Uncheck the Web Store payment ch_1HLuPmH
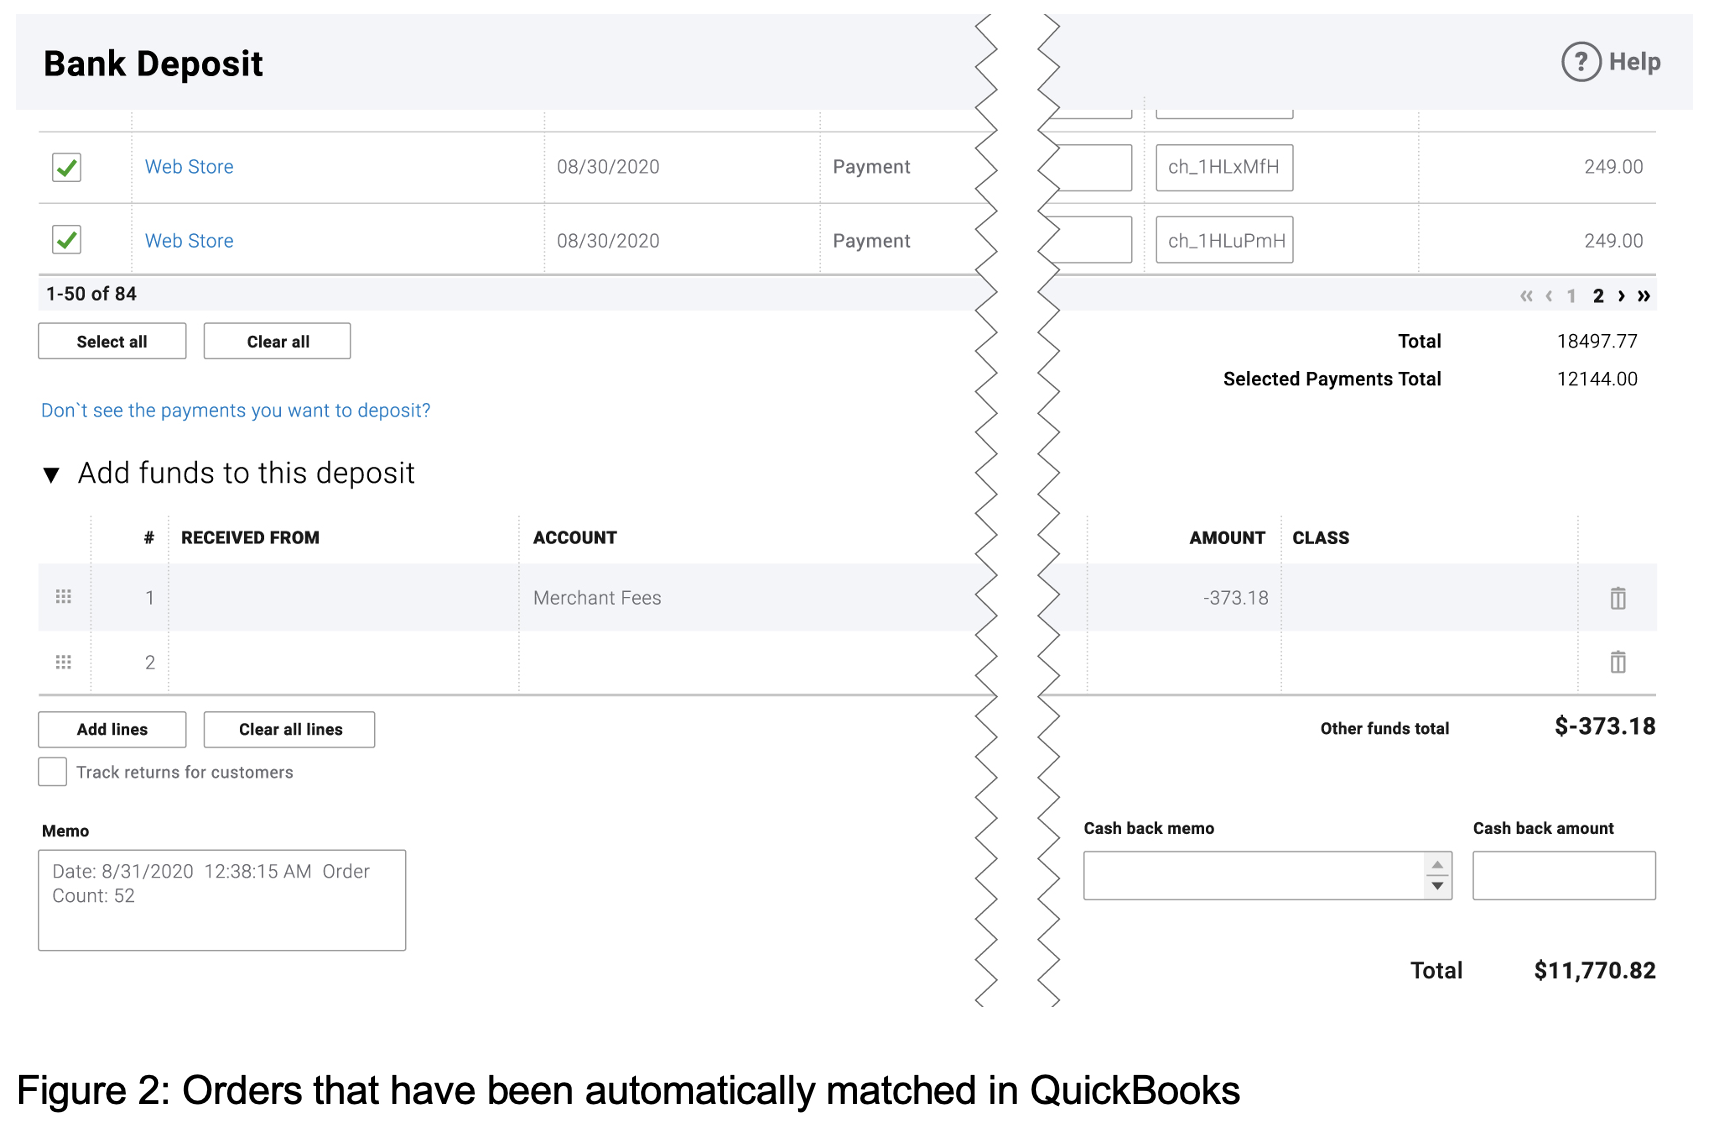The image size is (1732, 1140). [67, 240]
